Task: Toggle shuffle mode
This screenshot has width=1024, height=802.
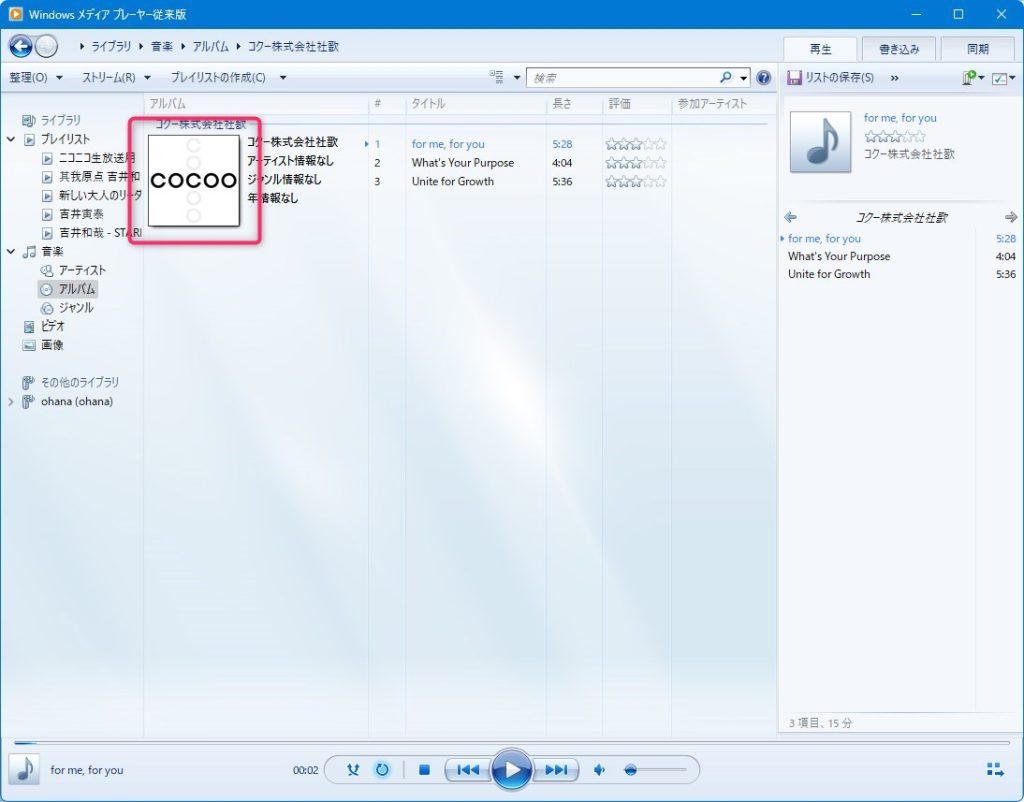Action: pos(353,770)
